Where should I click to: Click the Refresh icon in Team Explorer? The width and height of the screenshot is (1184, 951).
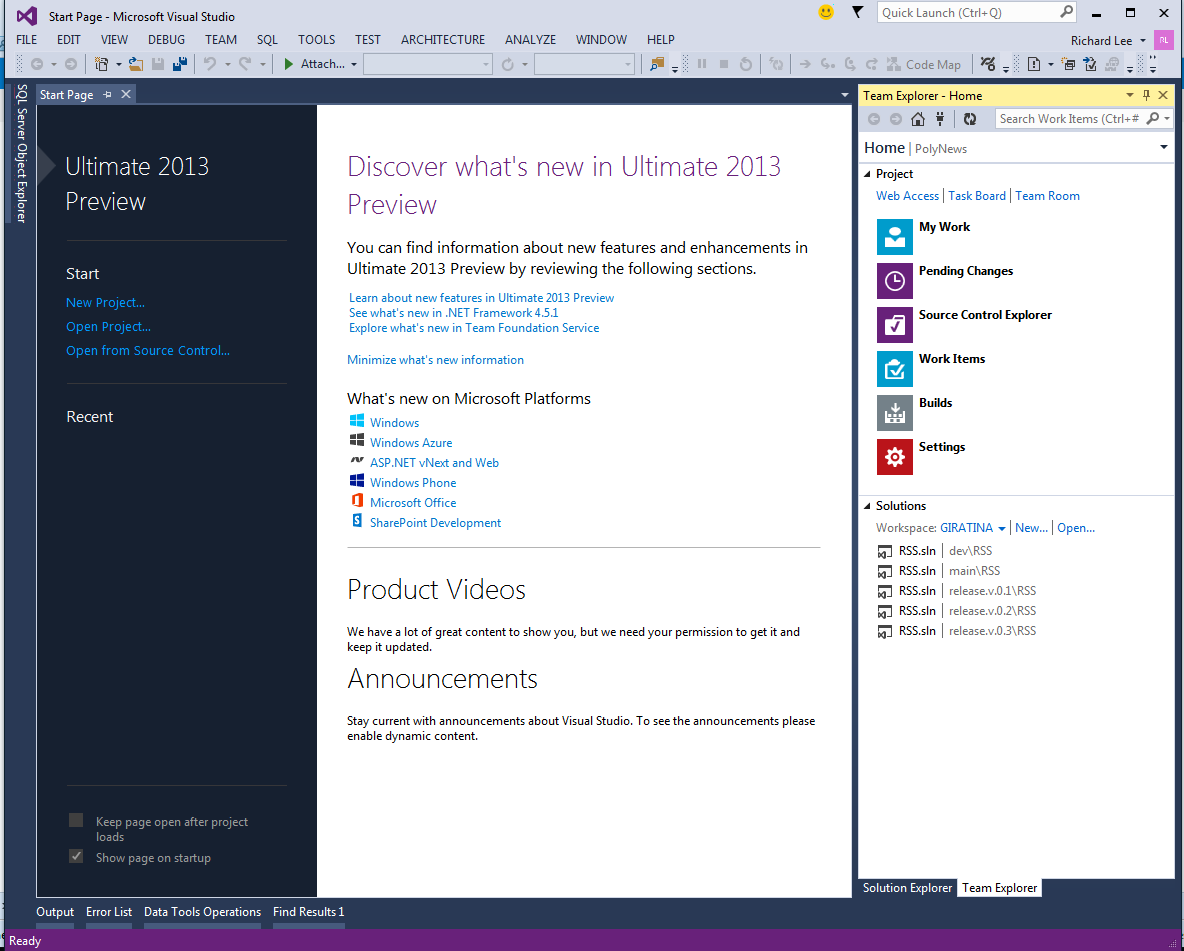(970, 119)
